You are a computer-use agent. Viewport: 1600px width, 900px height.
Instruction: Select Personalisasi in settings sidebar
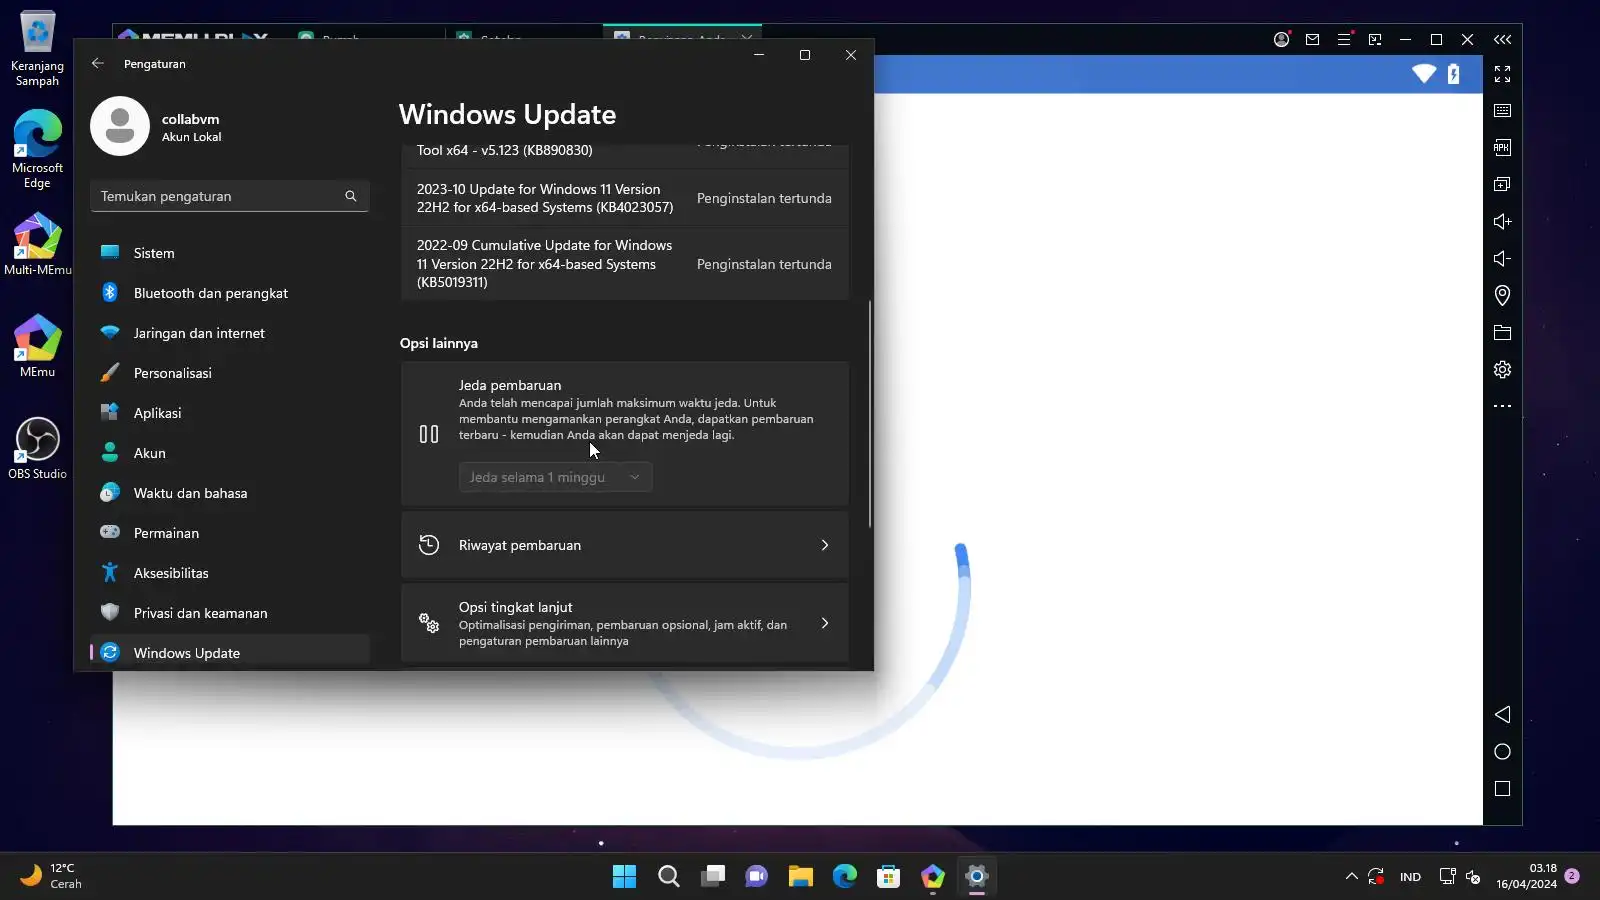click(229, 373)
